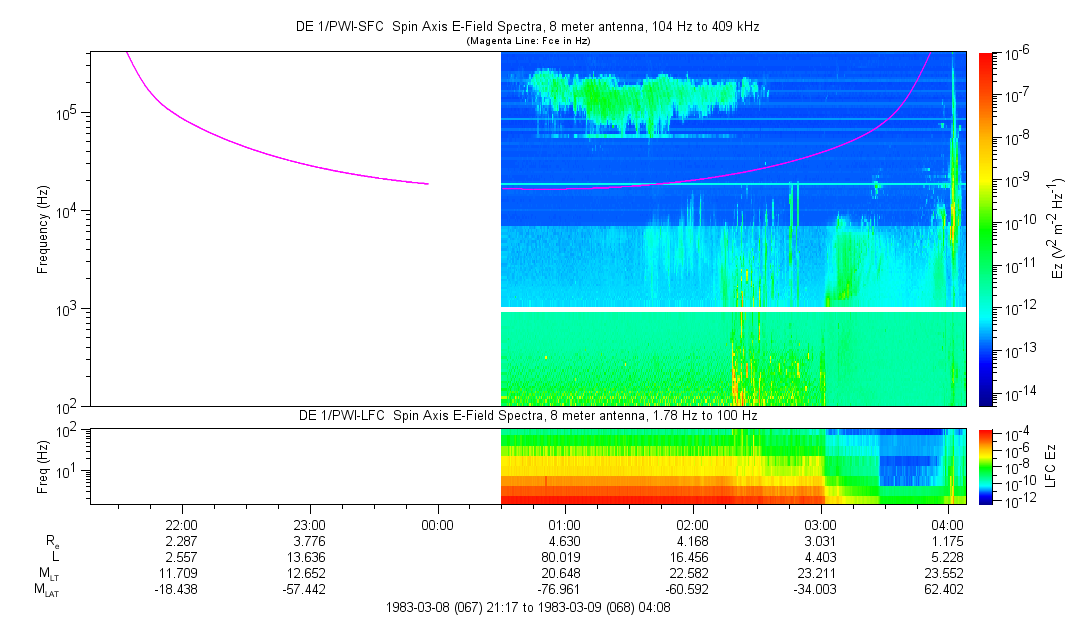Select the 01:00 time axis label
The width and height of the screenshot is (1083, 620).
(565, 524)
